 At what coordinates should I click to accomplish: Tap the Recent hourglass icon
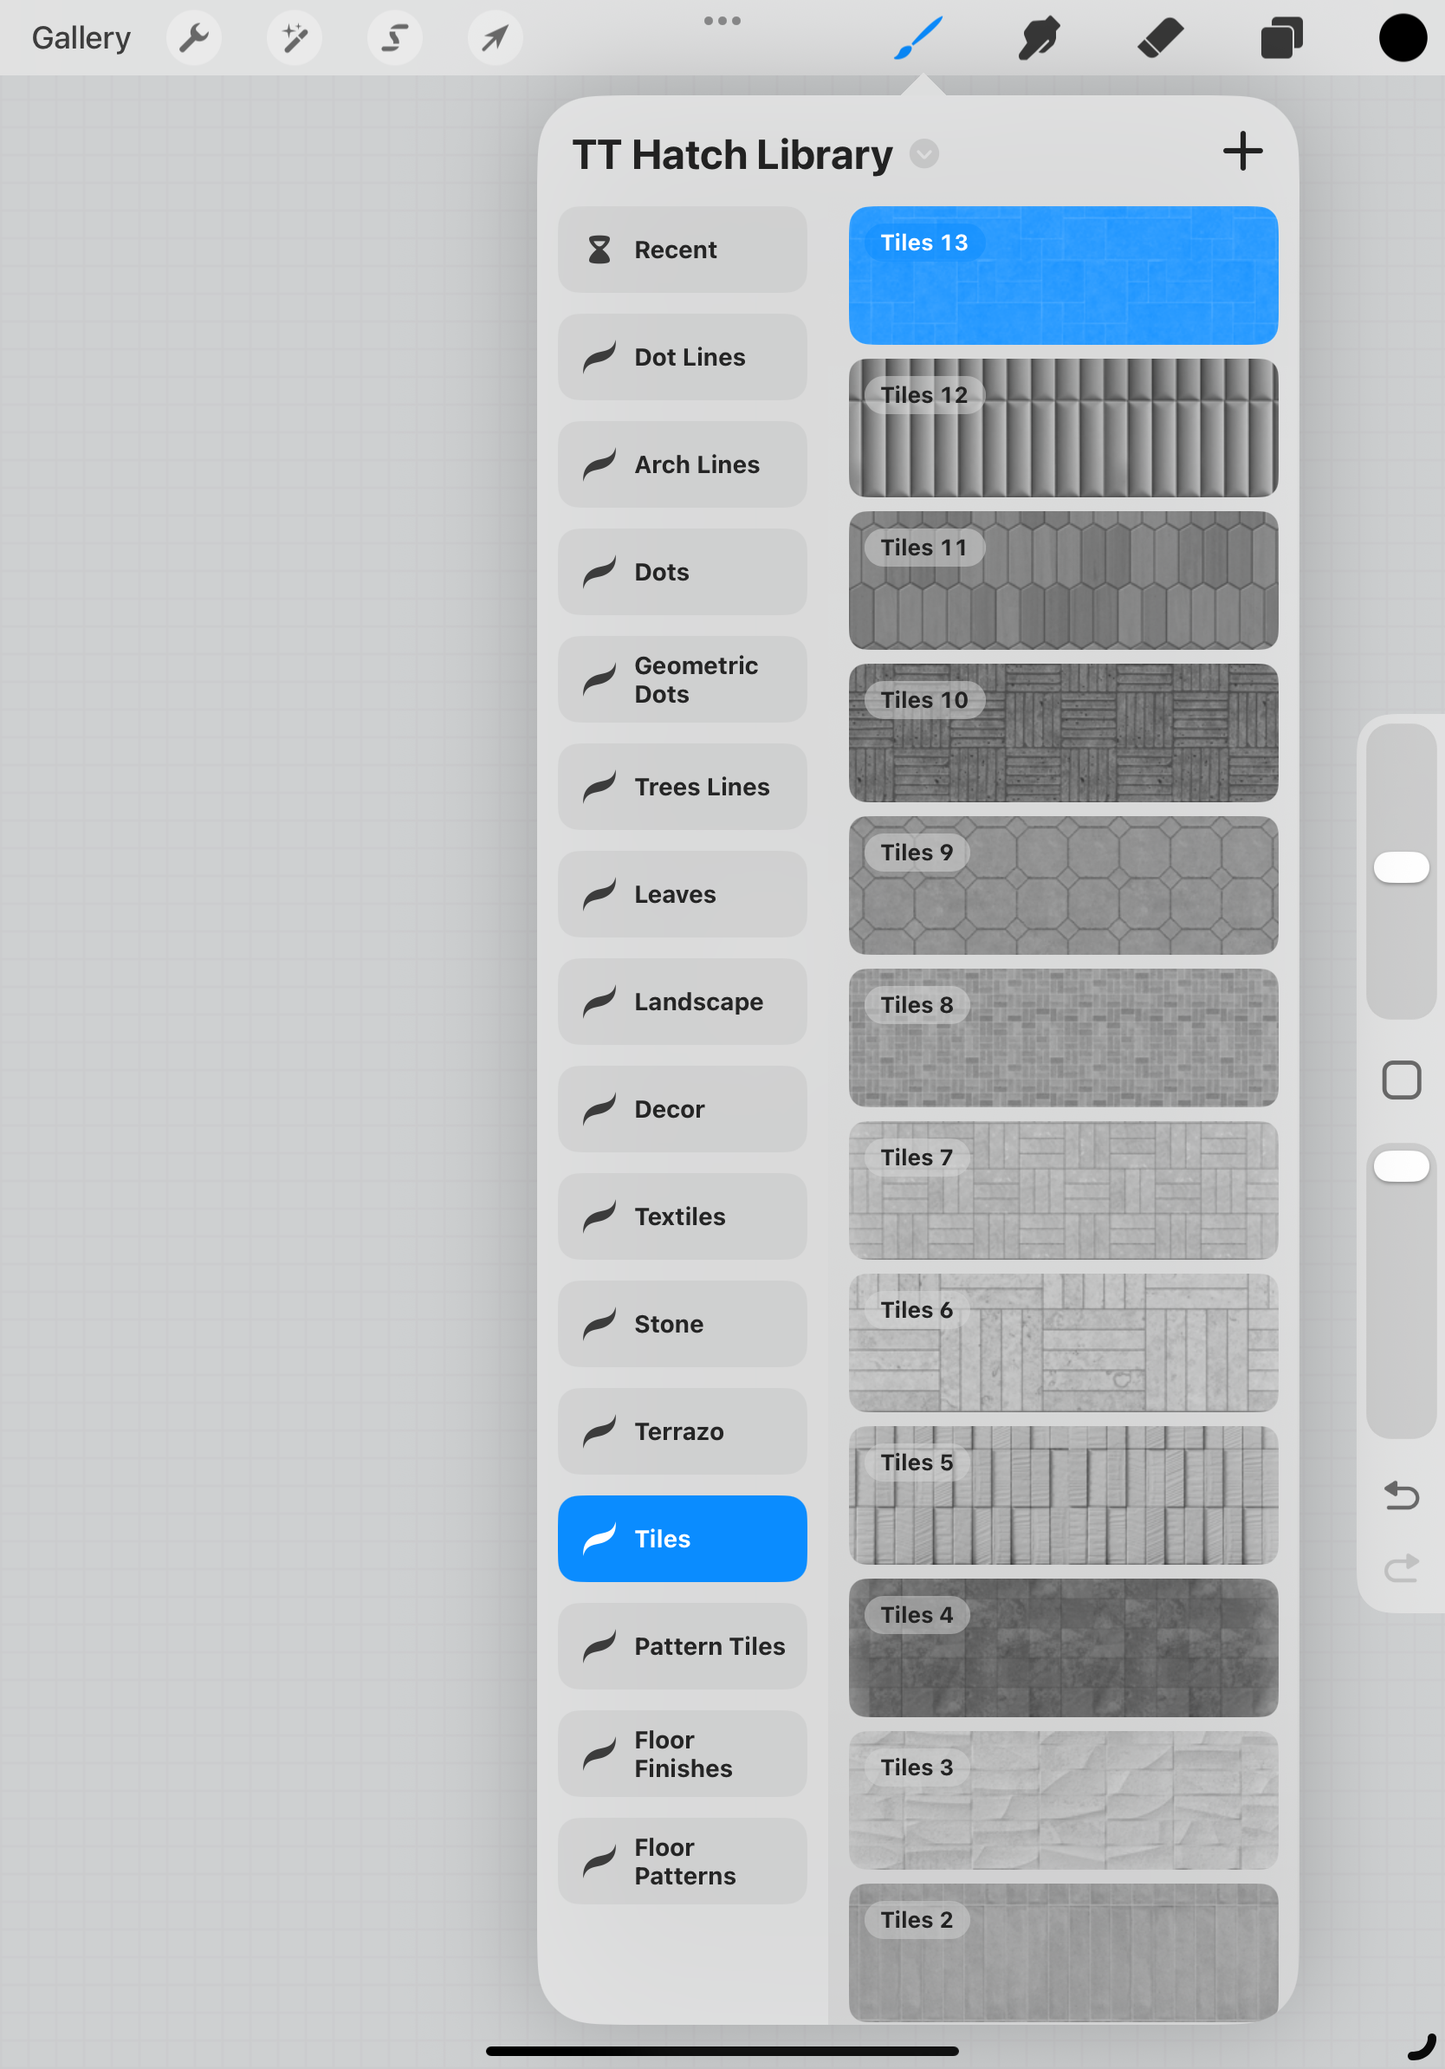click(599, 250)
